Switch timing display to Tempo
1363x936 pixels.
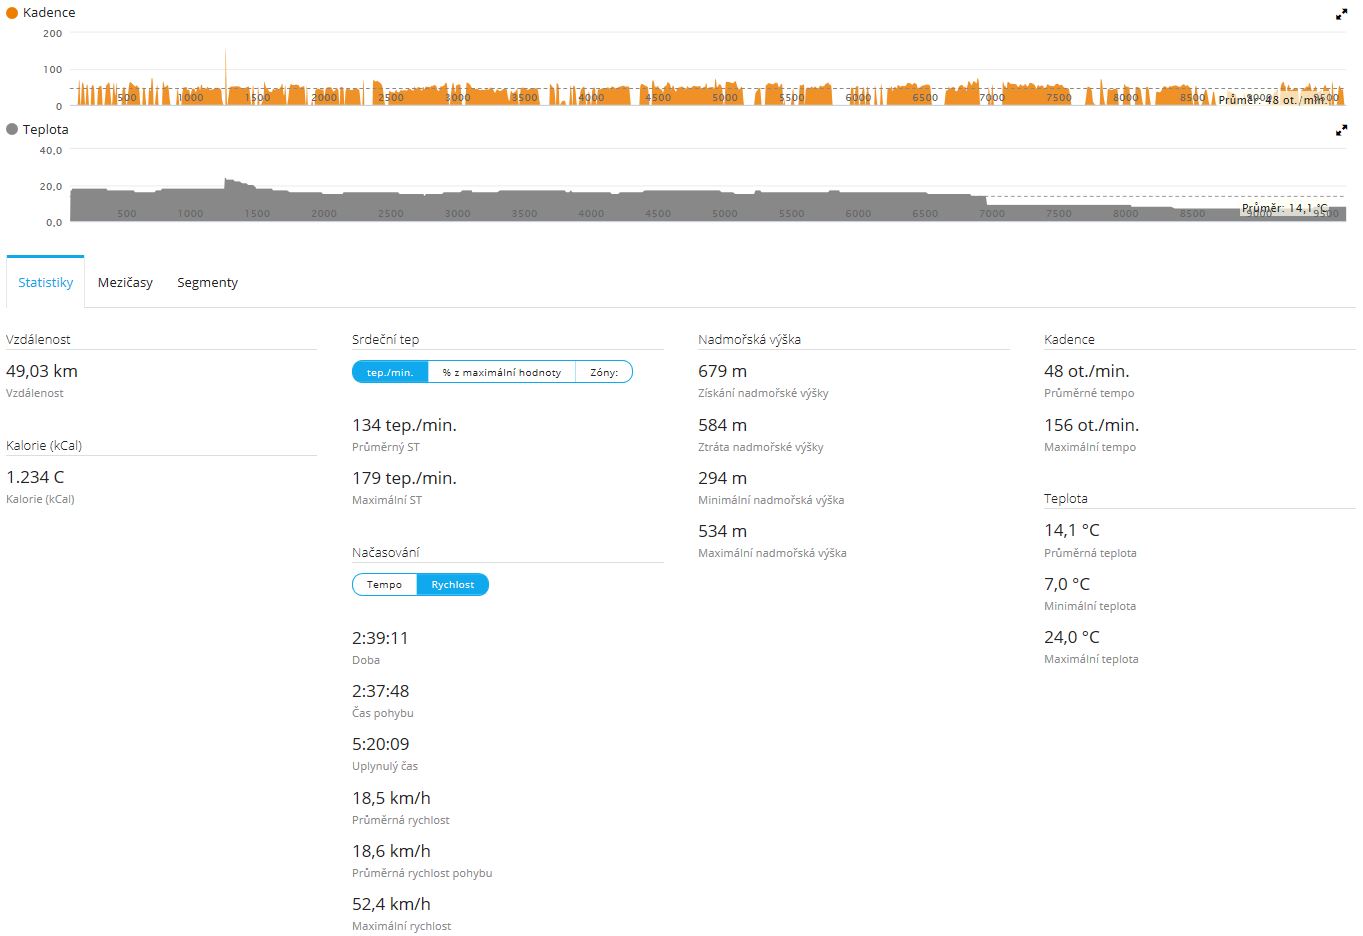click(x=384, y=585)
